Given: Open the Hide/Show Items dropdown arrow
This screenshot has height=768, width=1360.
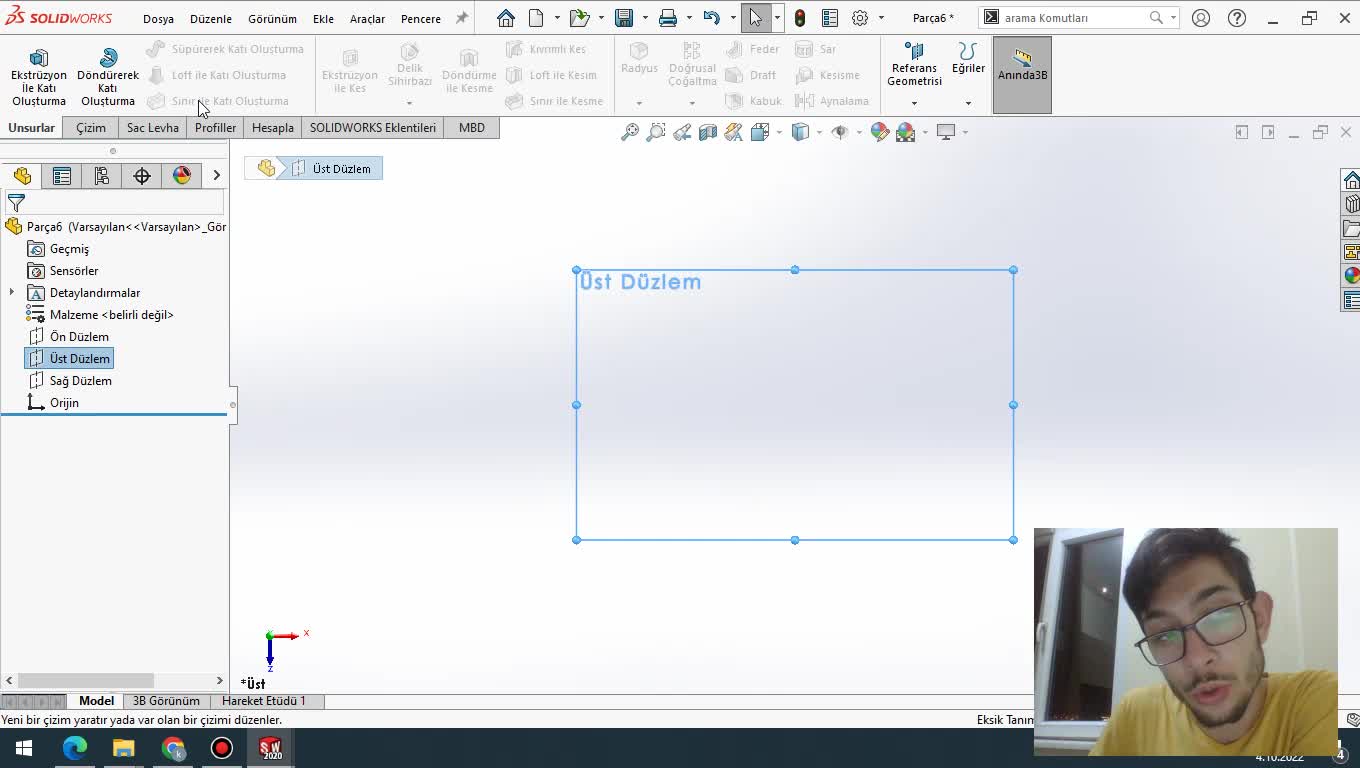Looking at the screenshot, I should pyautogui.click(x=859, y=132).
